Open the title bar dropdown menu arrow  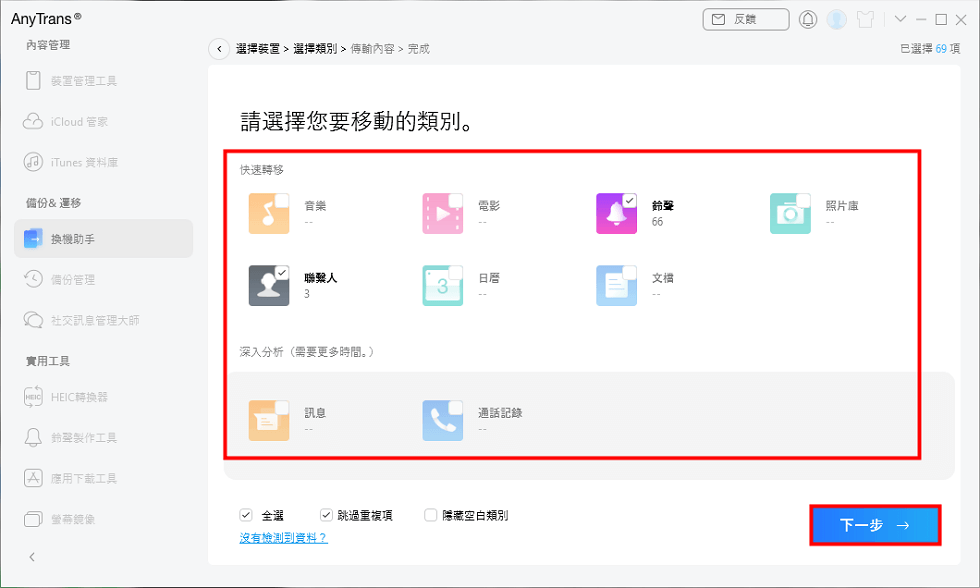point(900,19)
